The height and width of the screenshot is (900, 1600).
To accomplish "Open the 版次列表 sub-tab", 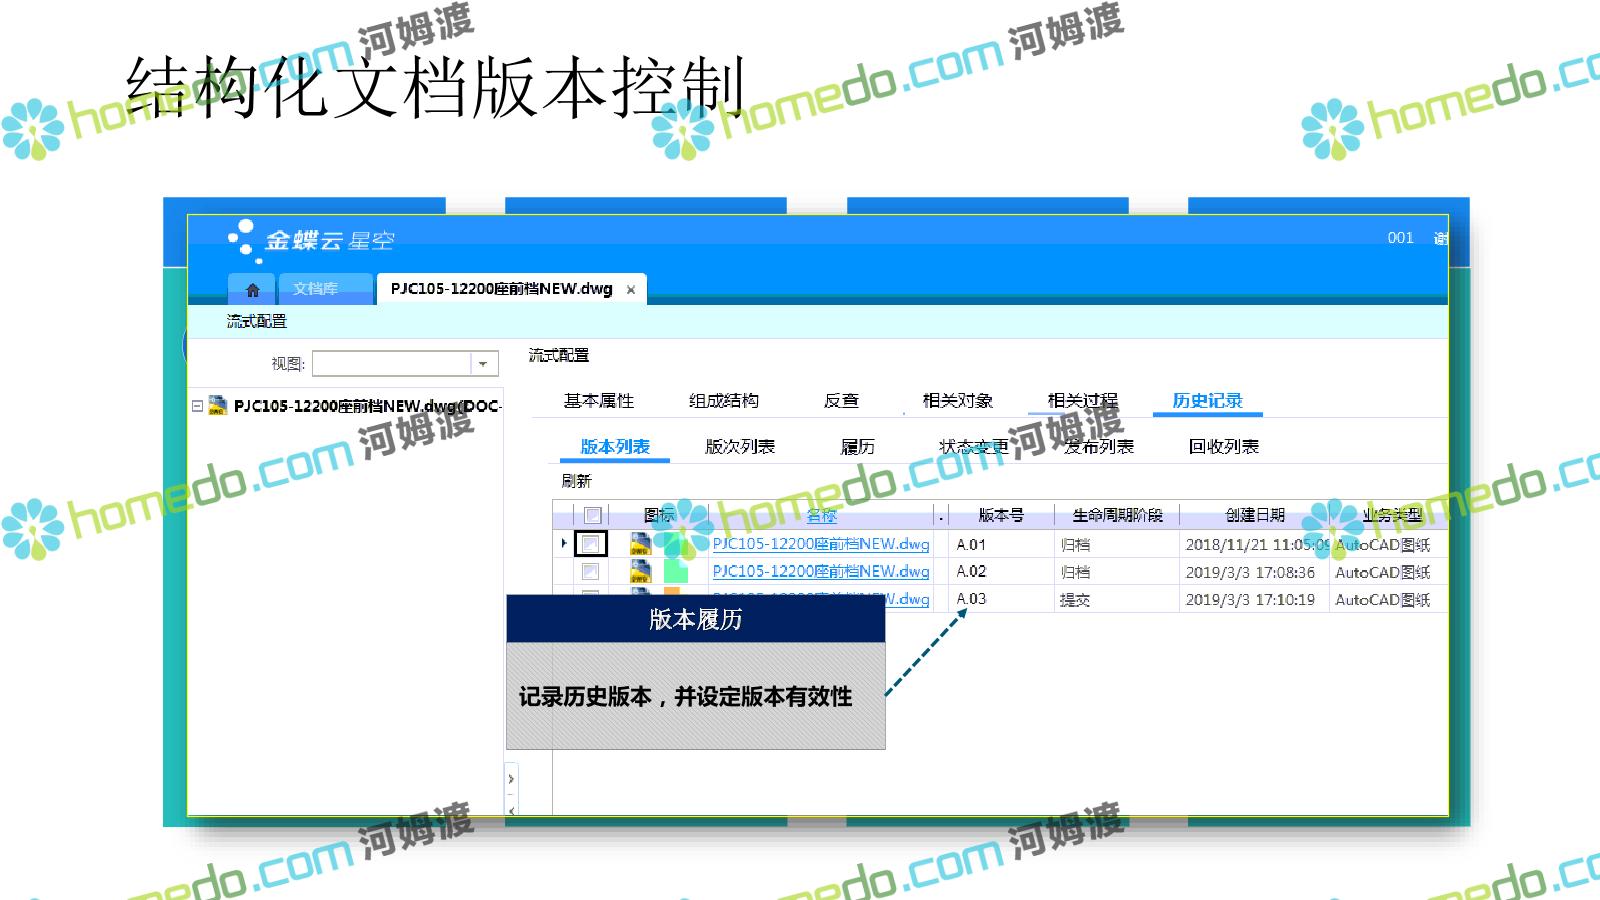I will pyautogui.click(x=739, y=447).
